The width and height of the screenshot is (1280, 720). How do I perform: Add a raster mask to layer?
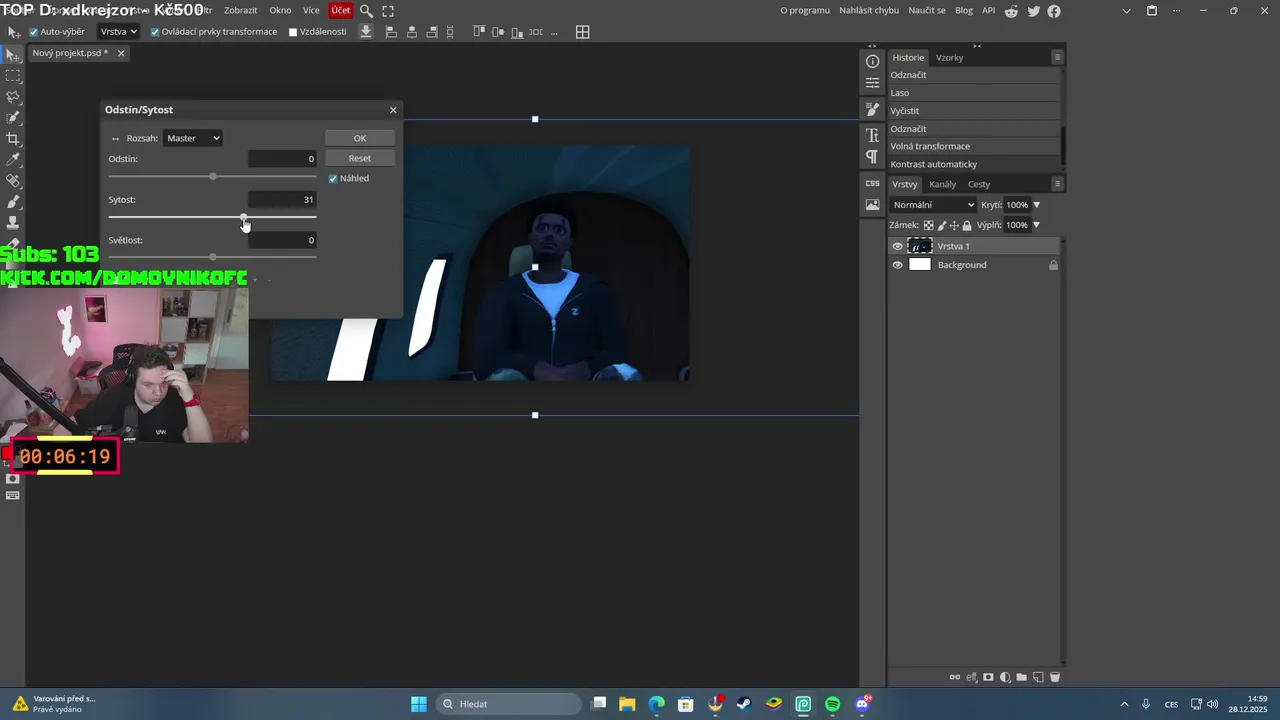pyautogui.click(x=989, y=677)
